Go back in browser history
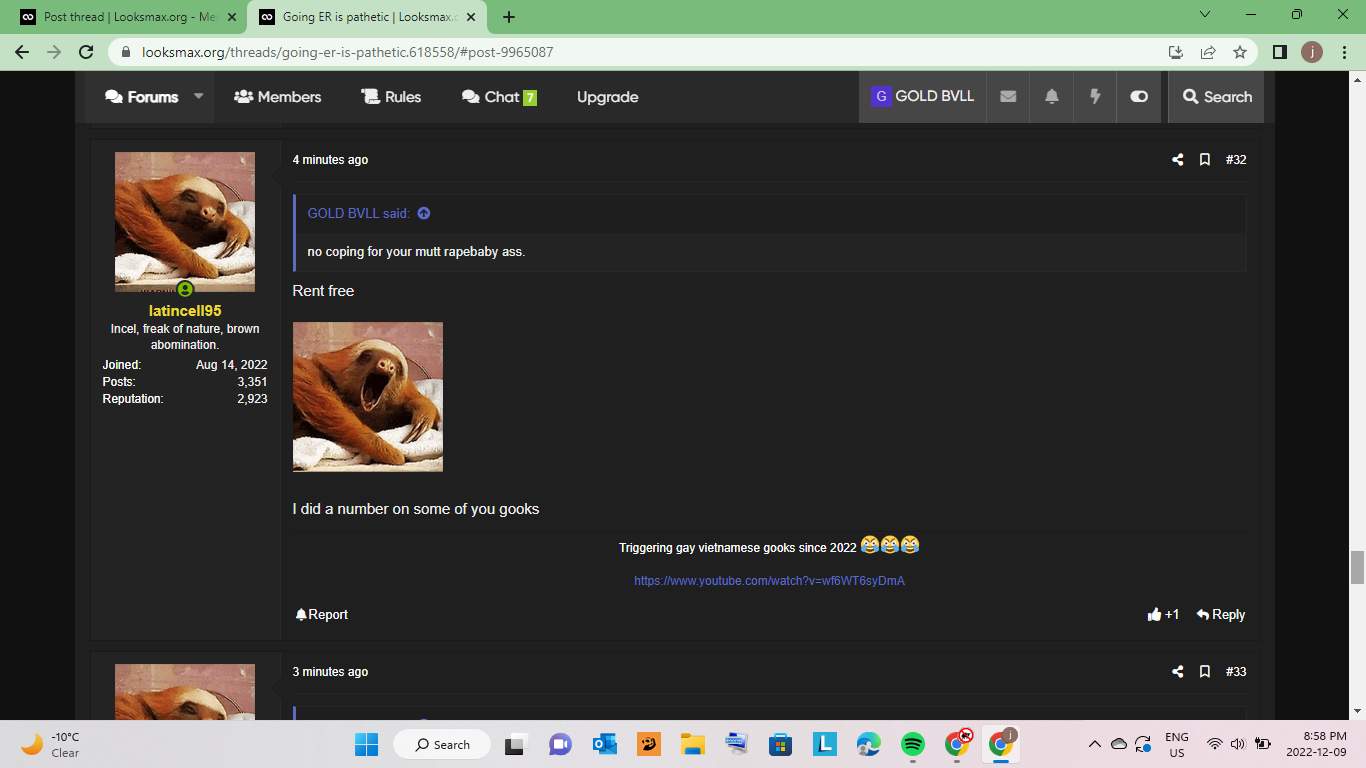The image size is (1366, 768). [x=23, y=52]
